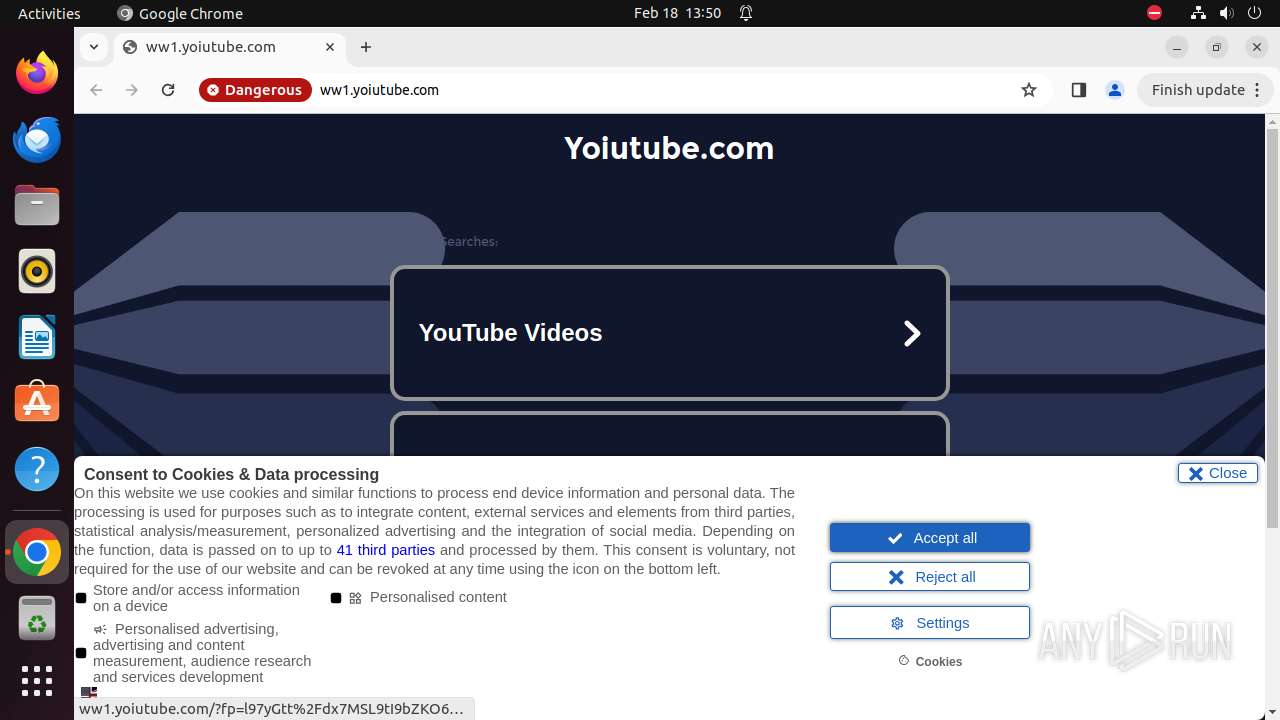The image size is (1280, 720).
Task: Click the page vertical scrollbar
Action: [1272, 330]
